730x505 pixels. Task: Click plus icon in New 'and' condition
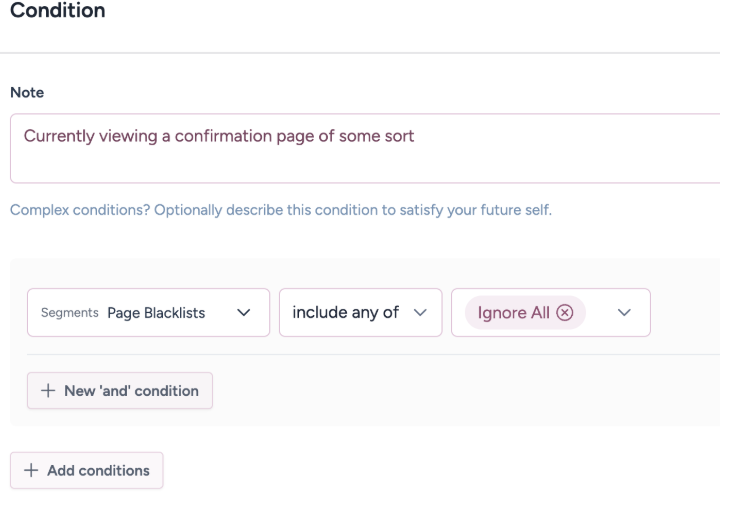(49, 391)
